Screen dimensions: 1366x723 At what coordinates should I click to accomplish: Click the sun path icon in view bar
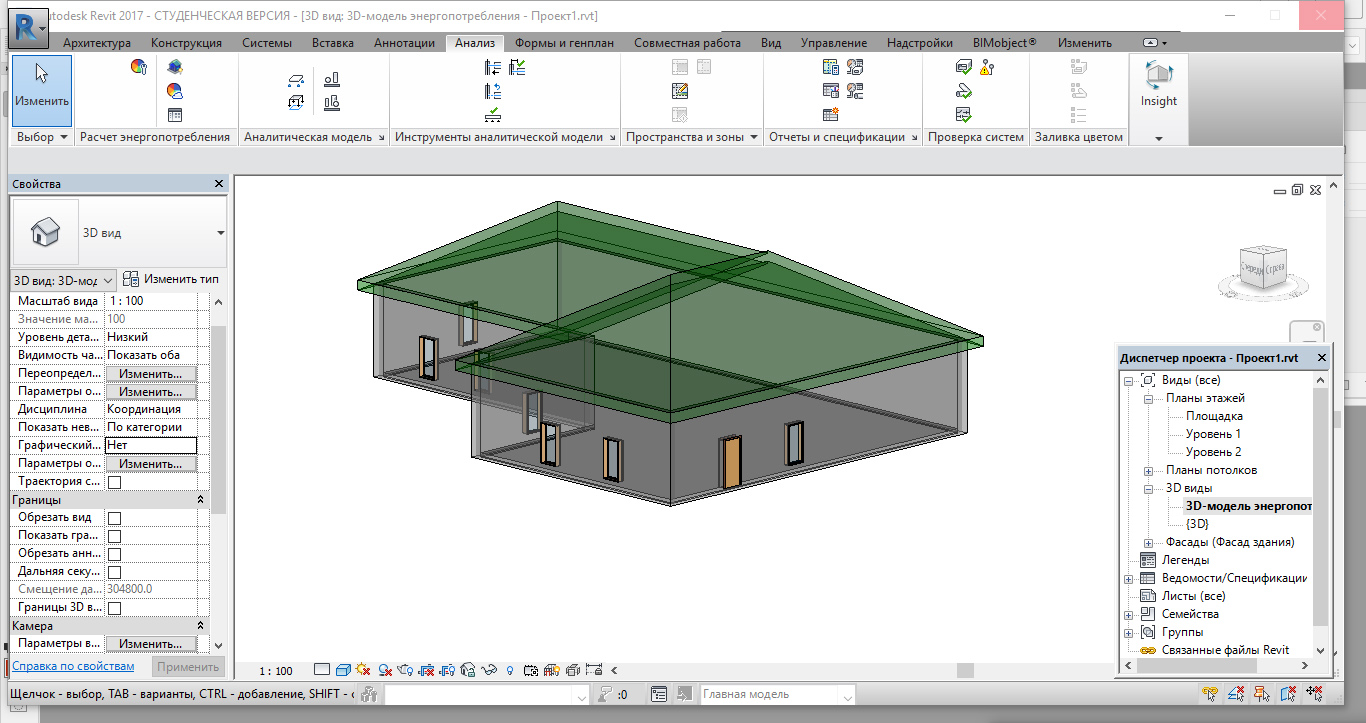(x=363, y=670)
